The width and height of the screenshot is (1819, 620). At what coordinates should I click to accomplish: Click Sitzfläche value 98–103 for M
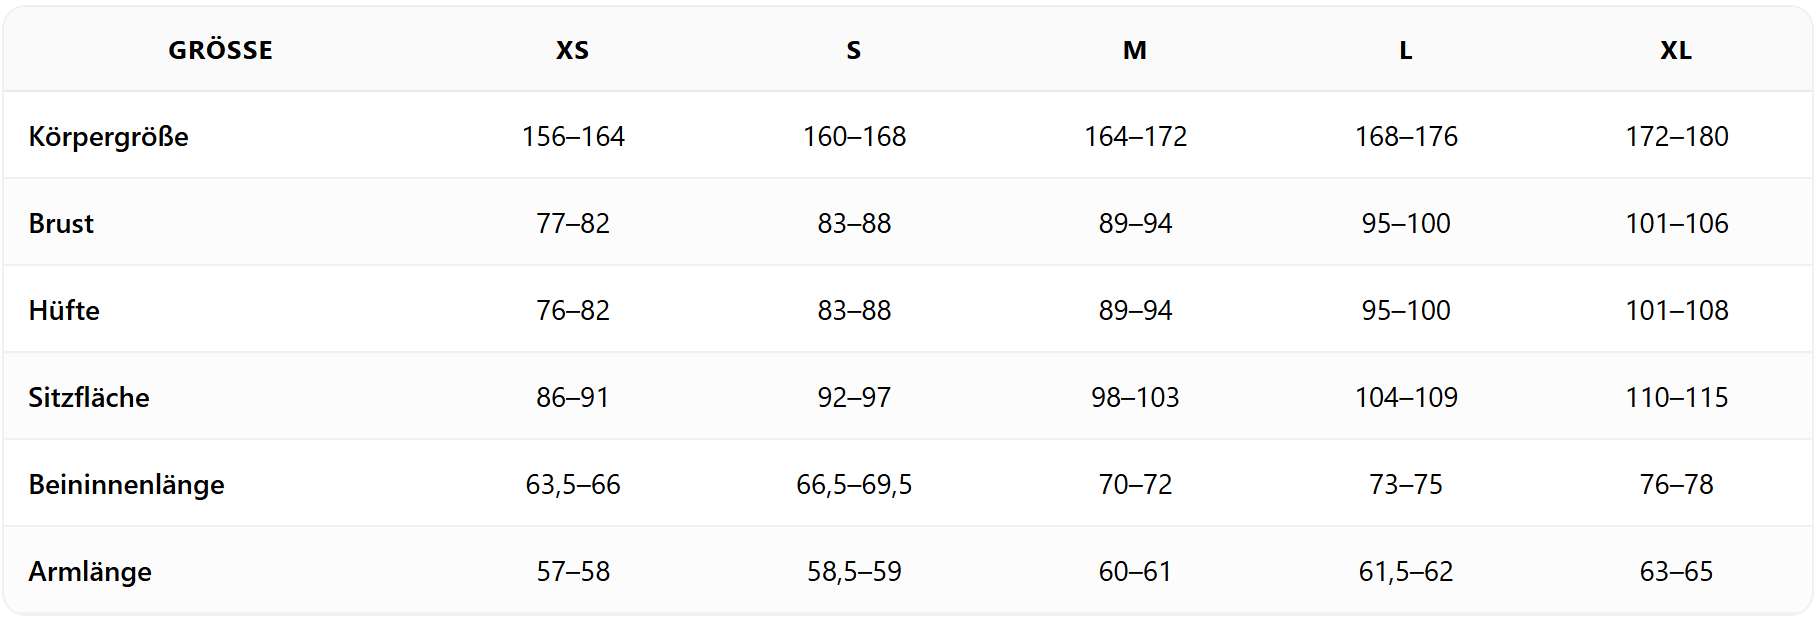[x=1135, y=397]
